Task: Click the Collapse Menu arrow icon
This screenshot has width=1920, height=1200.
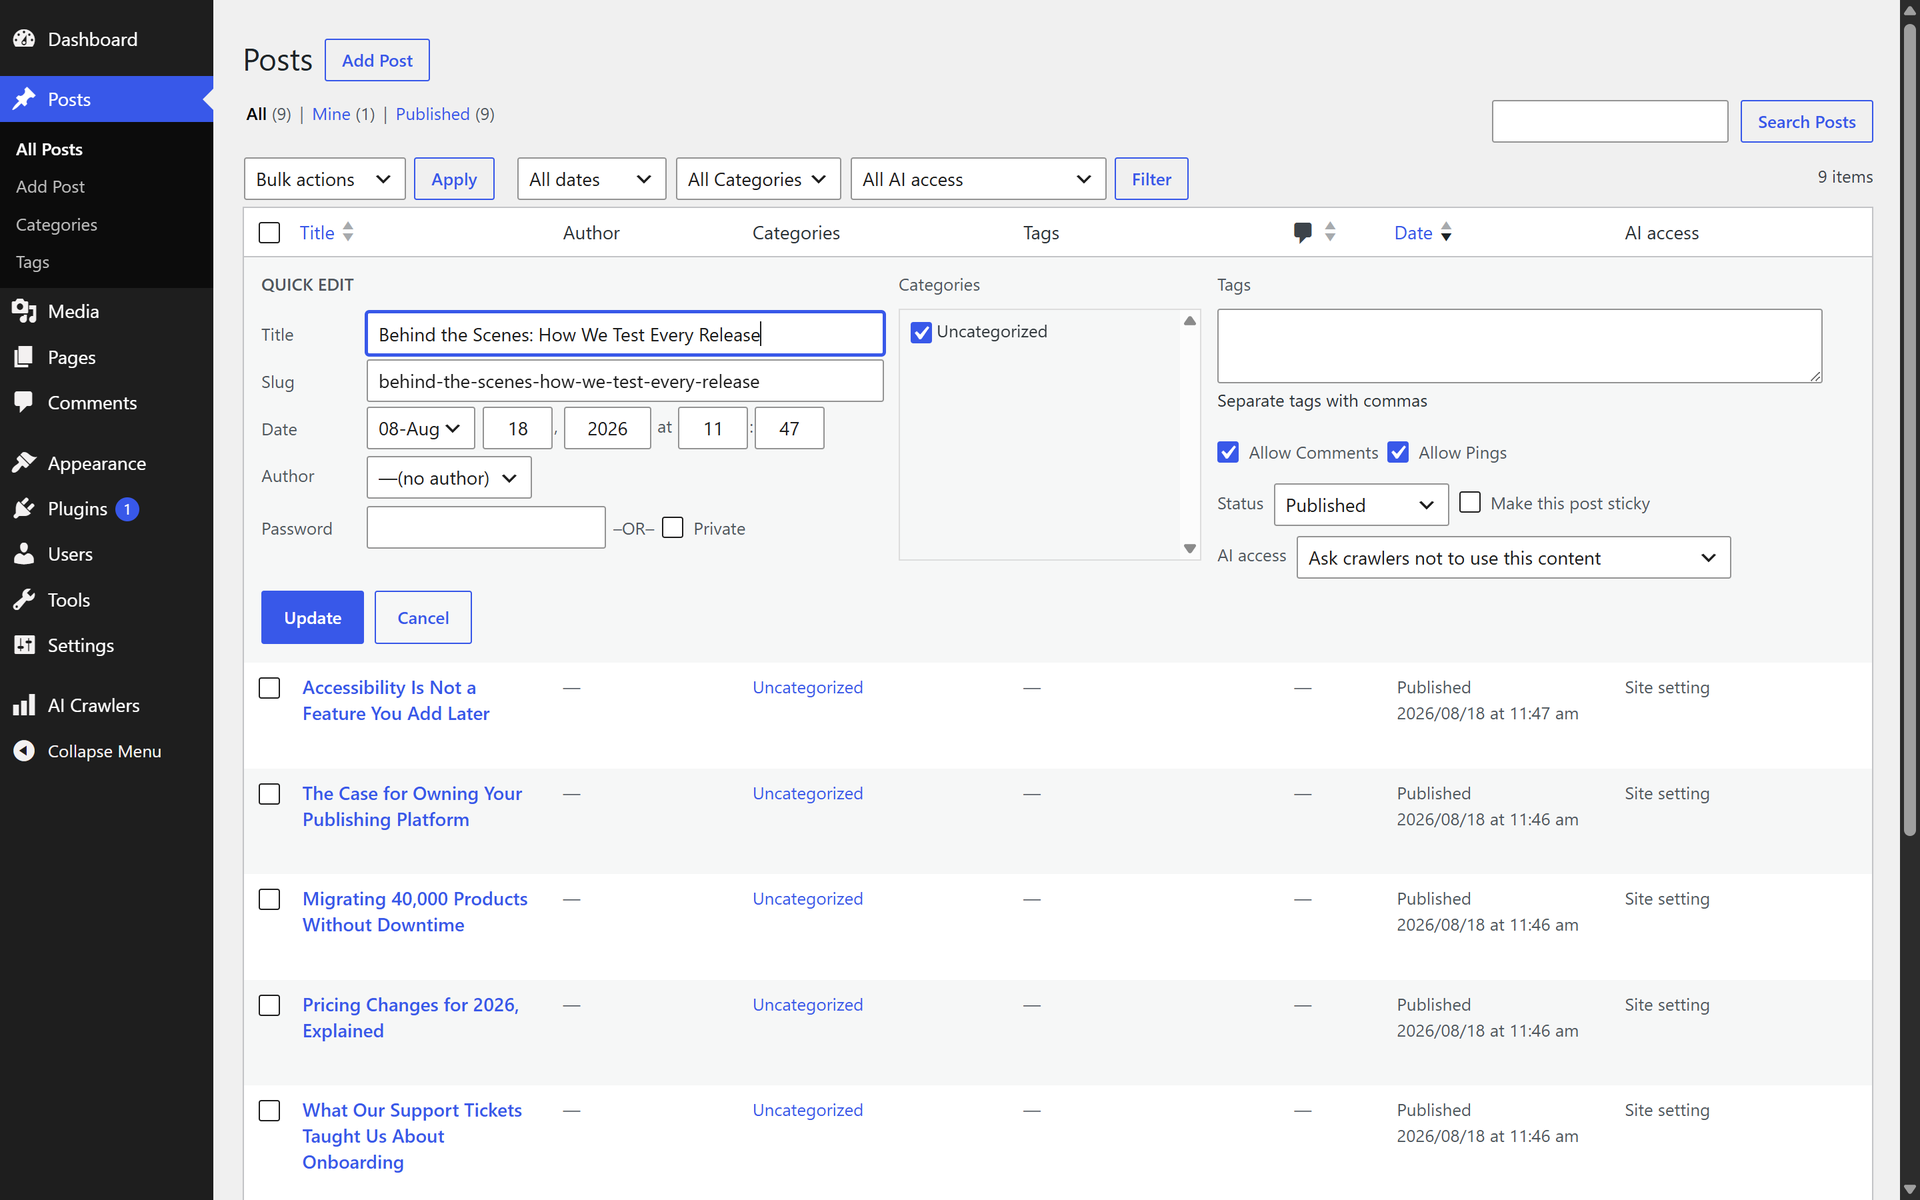Action: coord(24,751)
